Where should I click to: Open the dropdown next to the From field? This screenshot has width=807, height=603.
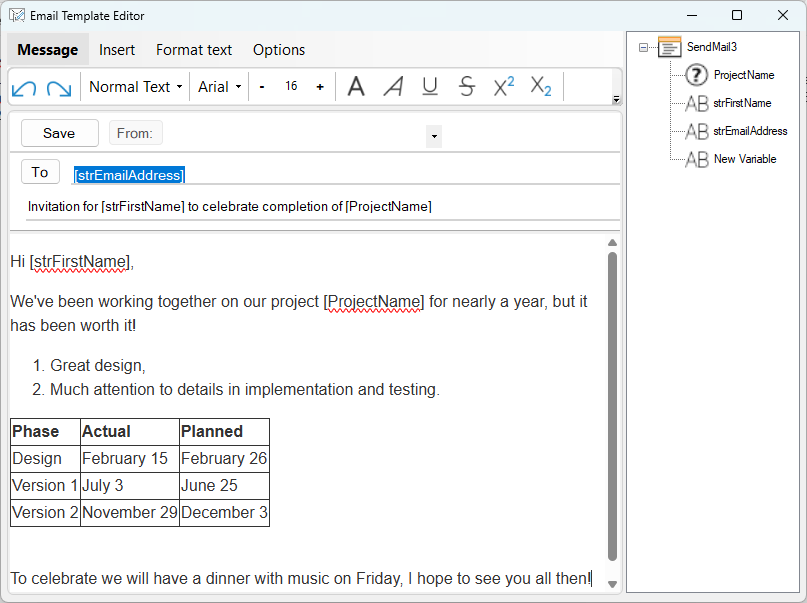433,136
